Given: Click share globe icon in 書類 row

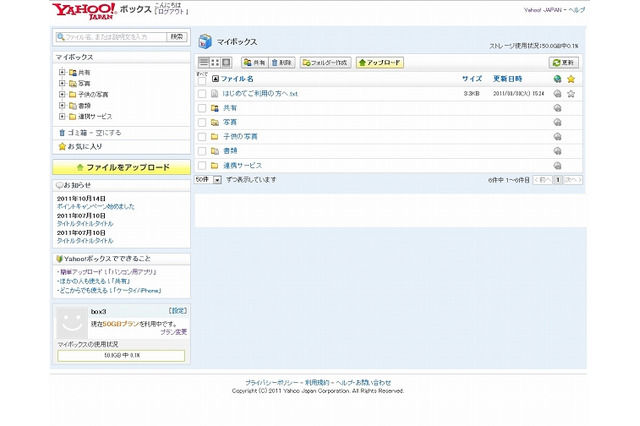Looking at the screenshot, I should [x=557, y=151].
